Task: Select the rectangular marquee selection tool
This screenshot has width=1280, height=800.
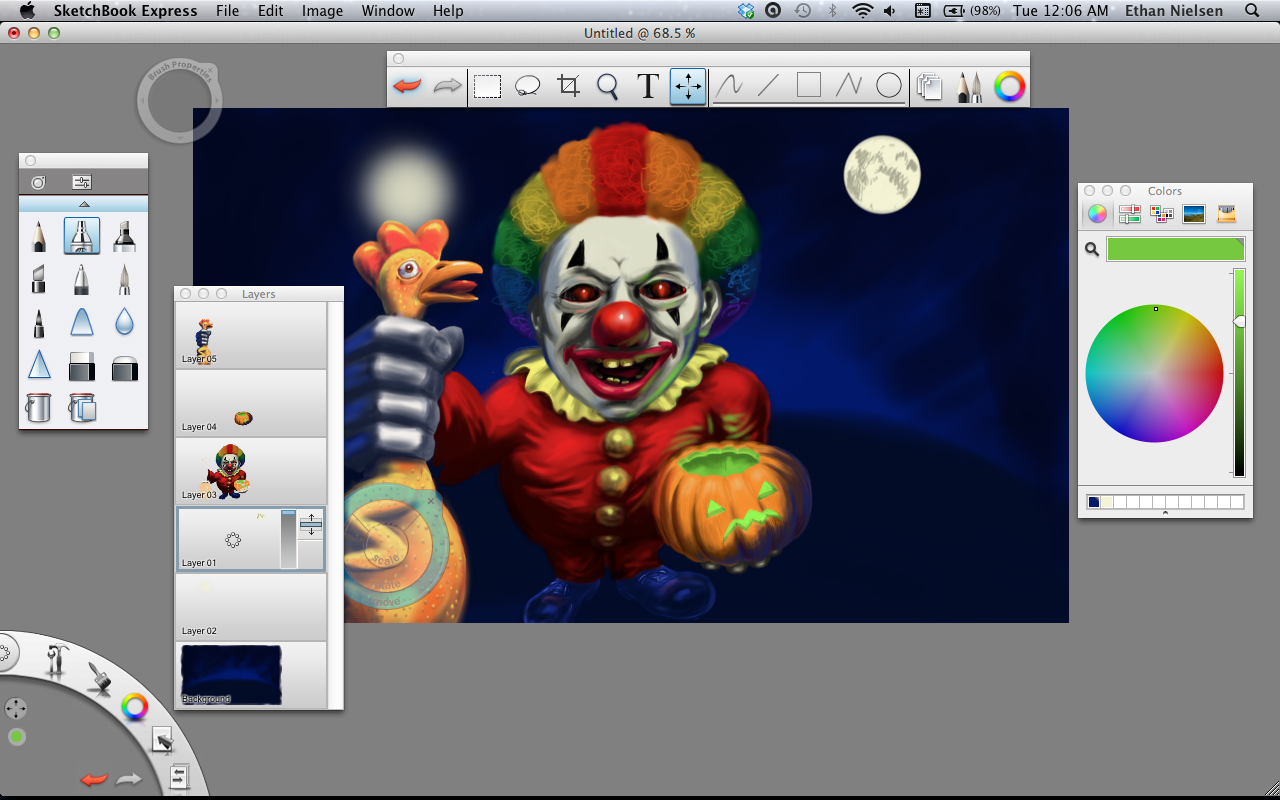Action: pos(487,87)
